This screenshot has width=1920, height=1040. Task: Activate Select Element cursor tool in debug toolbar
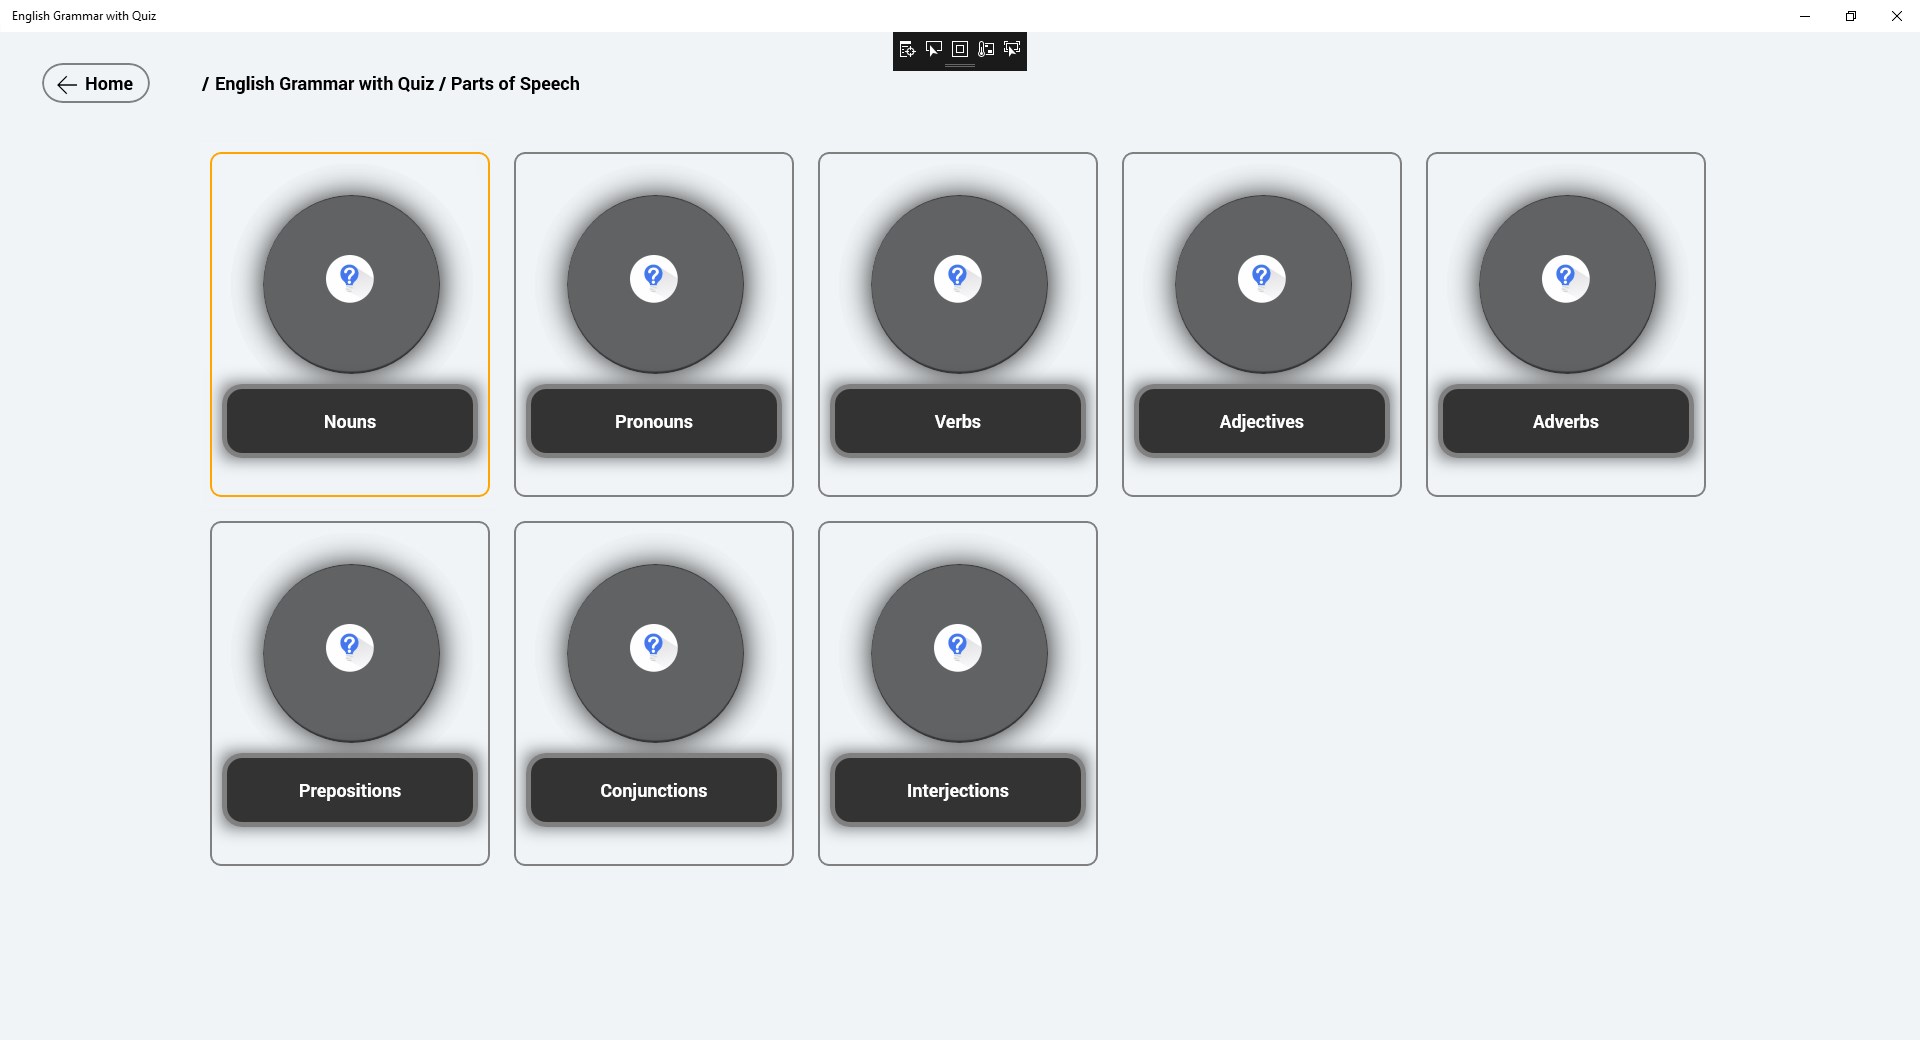pyautogui.click(x=934, y=49)
